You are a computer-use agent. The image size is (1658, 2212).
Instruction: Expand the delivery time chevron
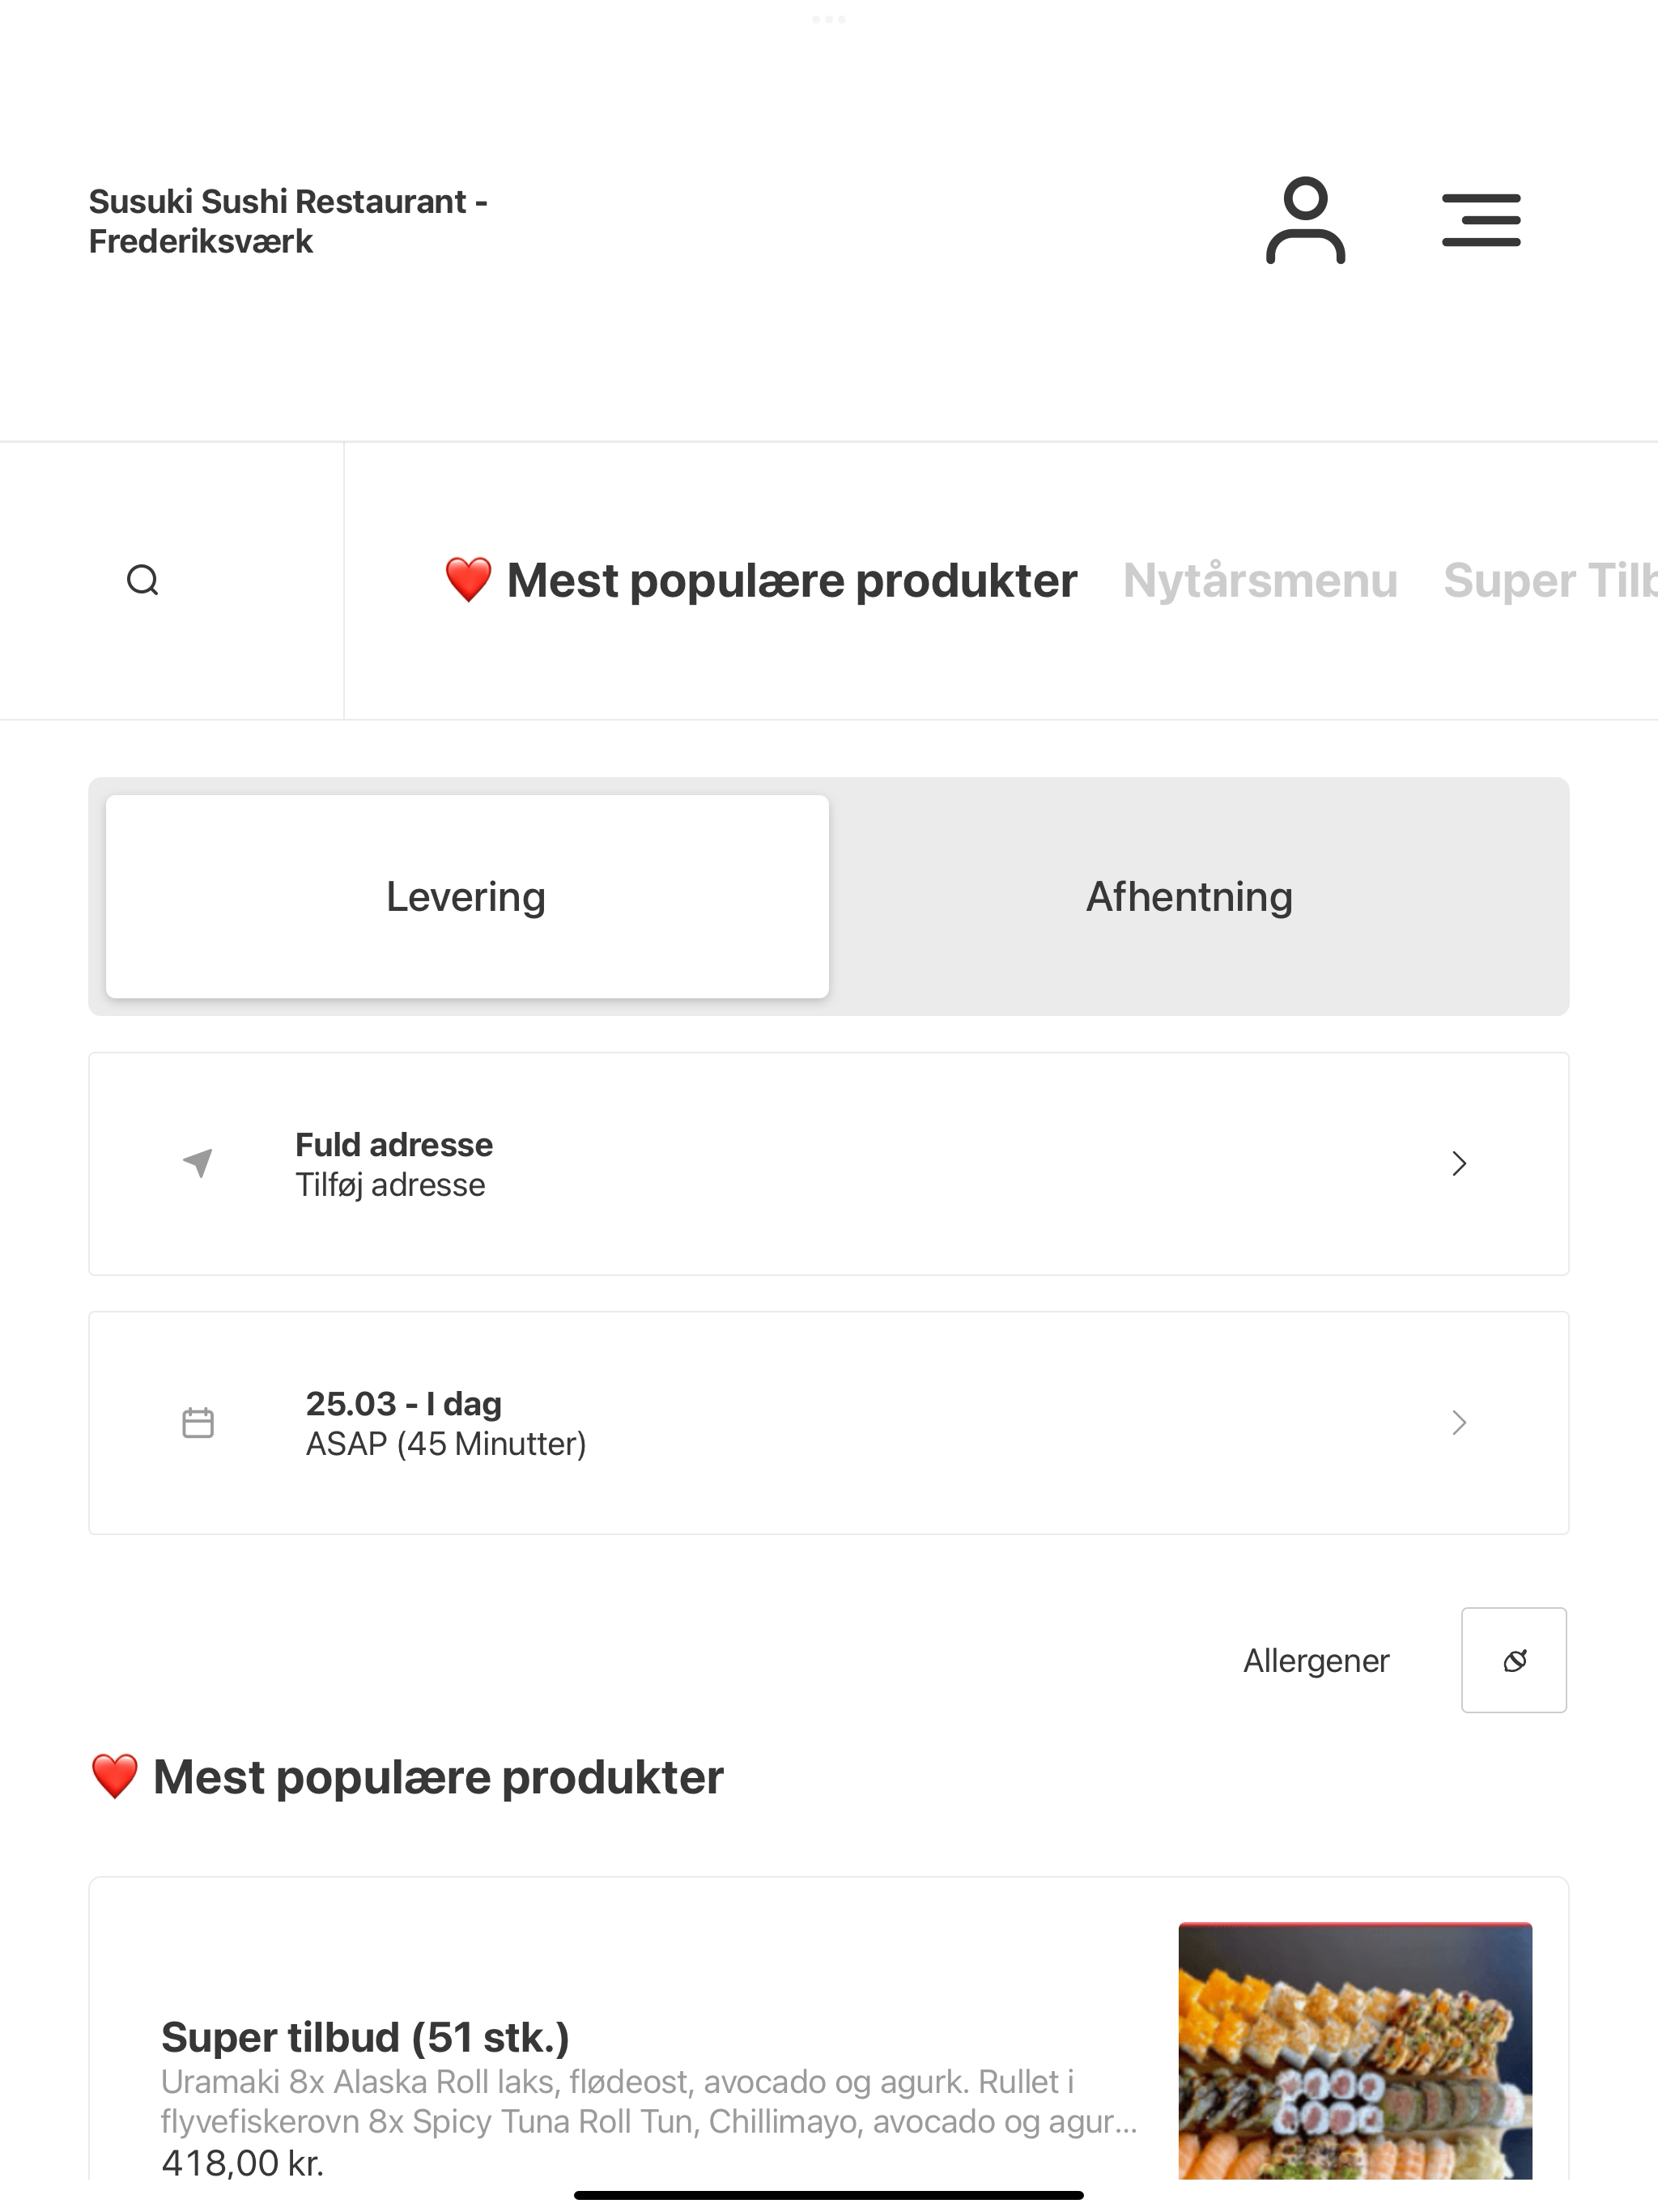point(1459,1422)
